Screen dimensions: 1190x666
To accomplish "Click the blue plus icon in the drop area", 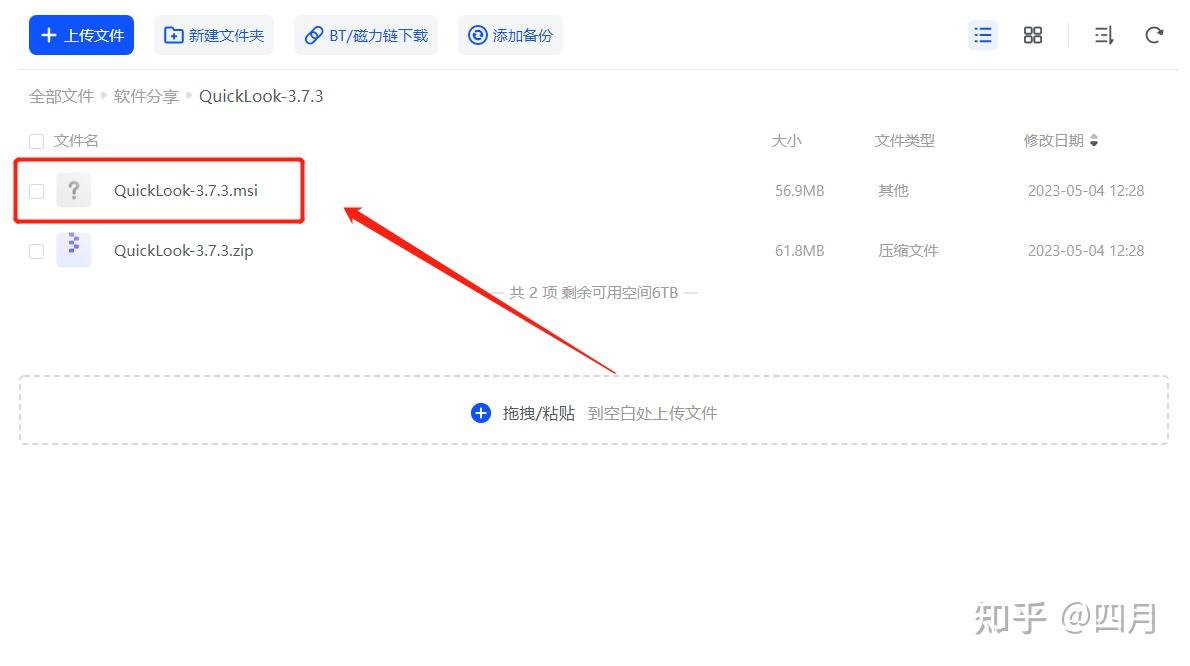I will [x=480, y=413].
